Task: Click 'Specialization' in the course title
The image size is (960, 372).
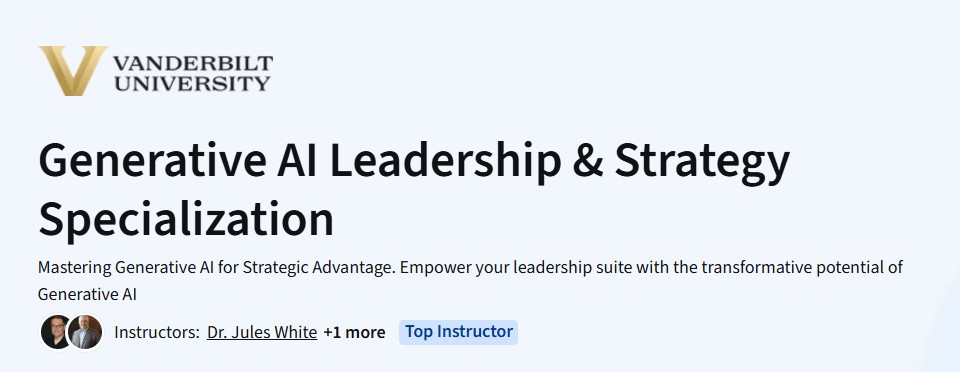Action: coord(186,219)
